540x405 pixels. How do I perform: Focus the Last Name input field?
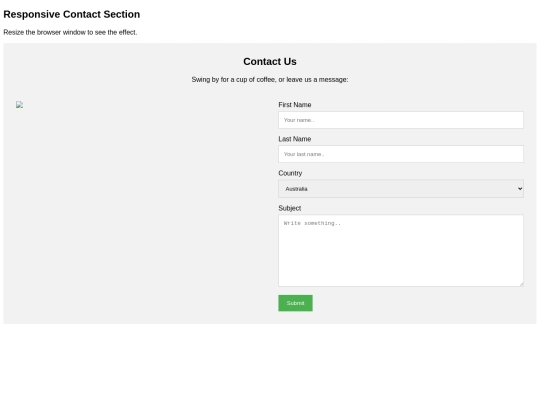pos(401,154)
